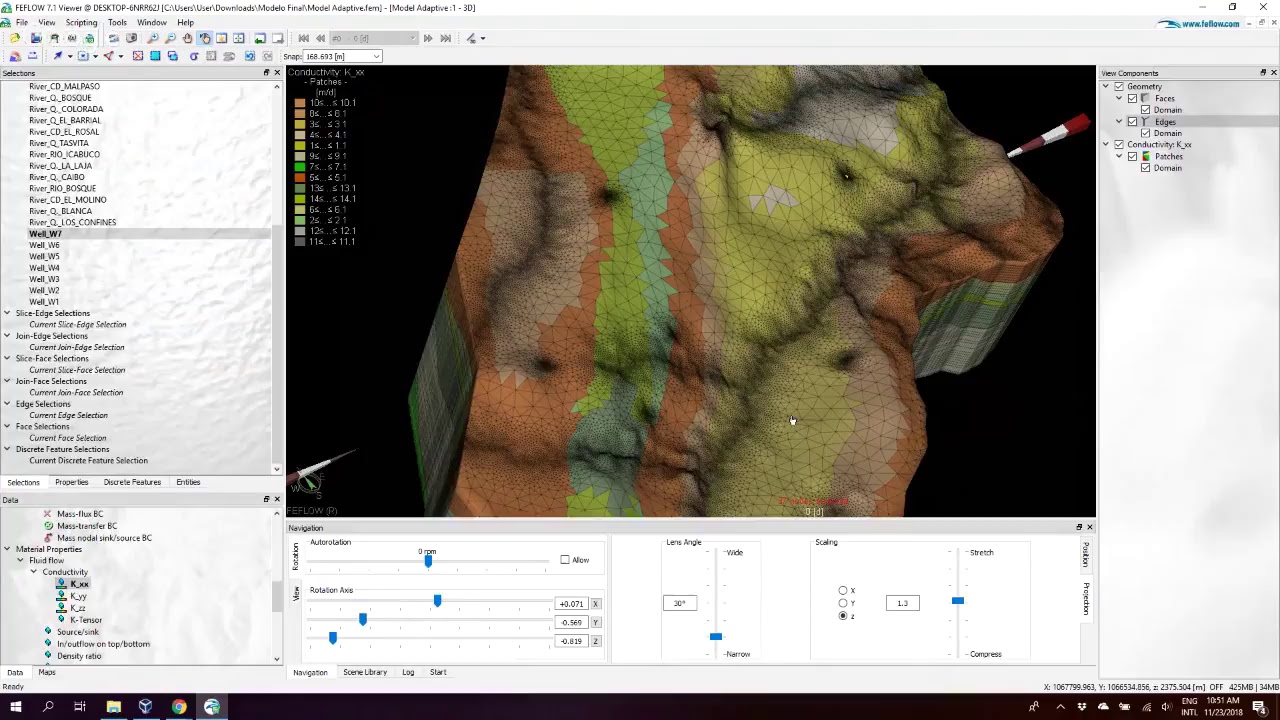Uncheck the Geometry visibility checkbox
The width and height of the screenshot is (1280, 720).
click(1119, 87)
